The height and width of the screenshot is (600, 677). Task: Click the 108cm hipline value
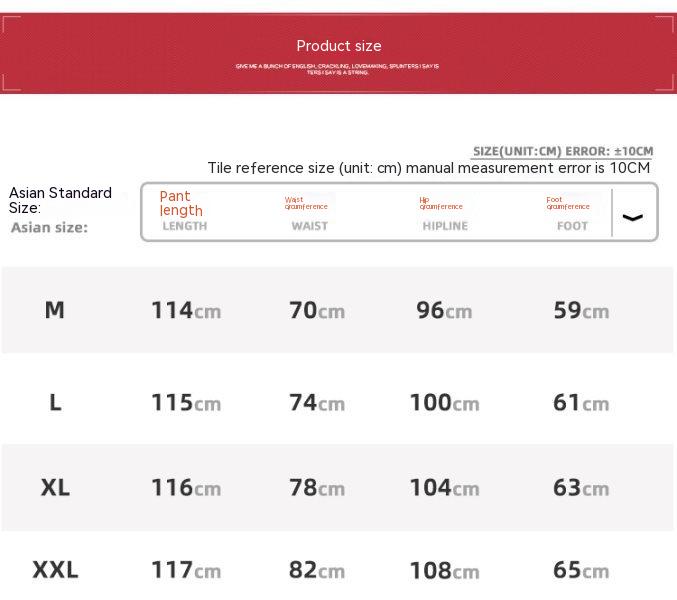tap(444, 571)
